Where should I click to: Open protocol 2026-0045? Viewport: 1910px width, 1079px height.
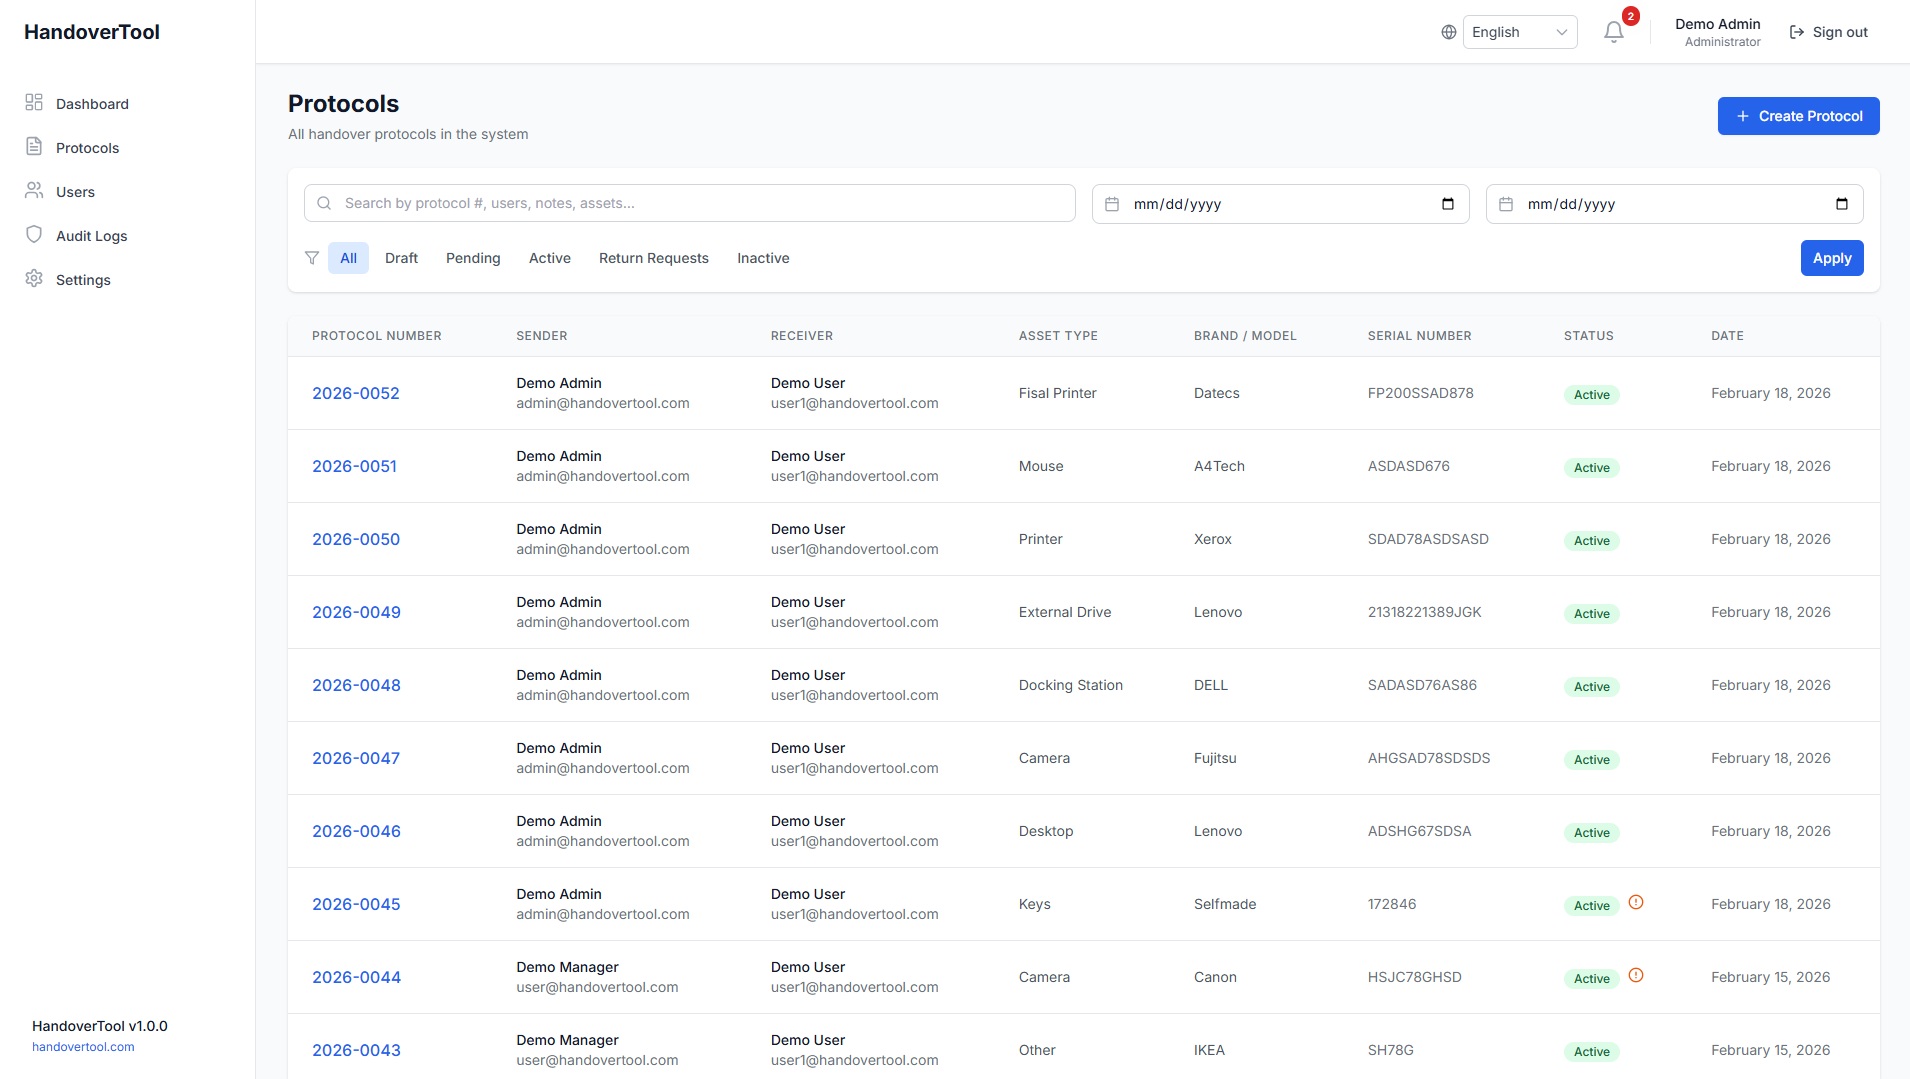tap(356, 904)
